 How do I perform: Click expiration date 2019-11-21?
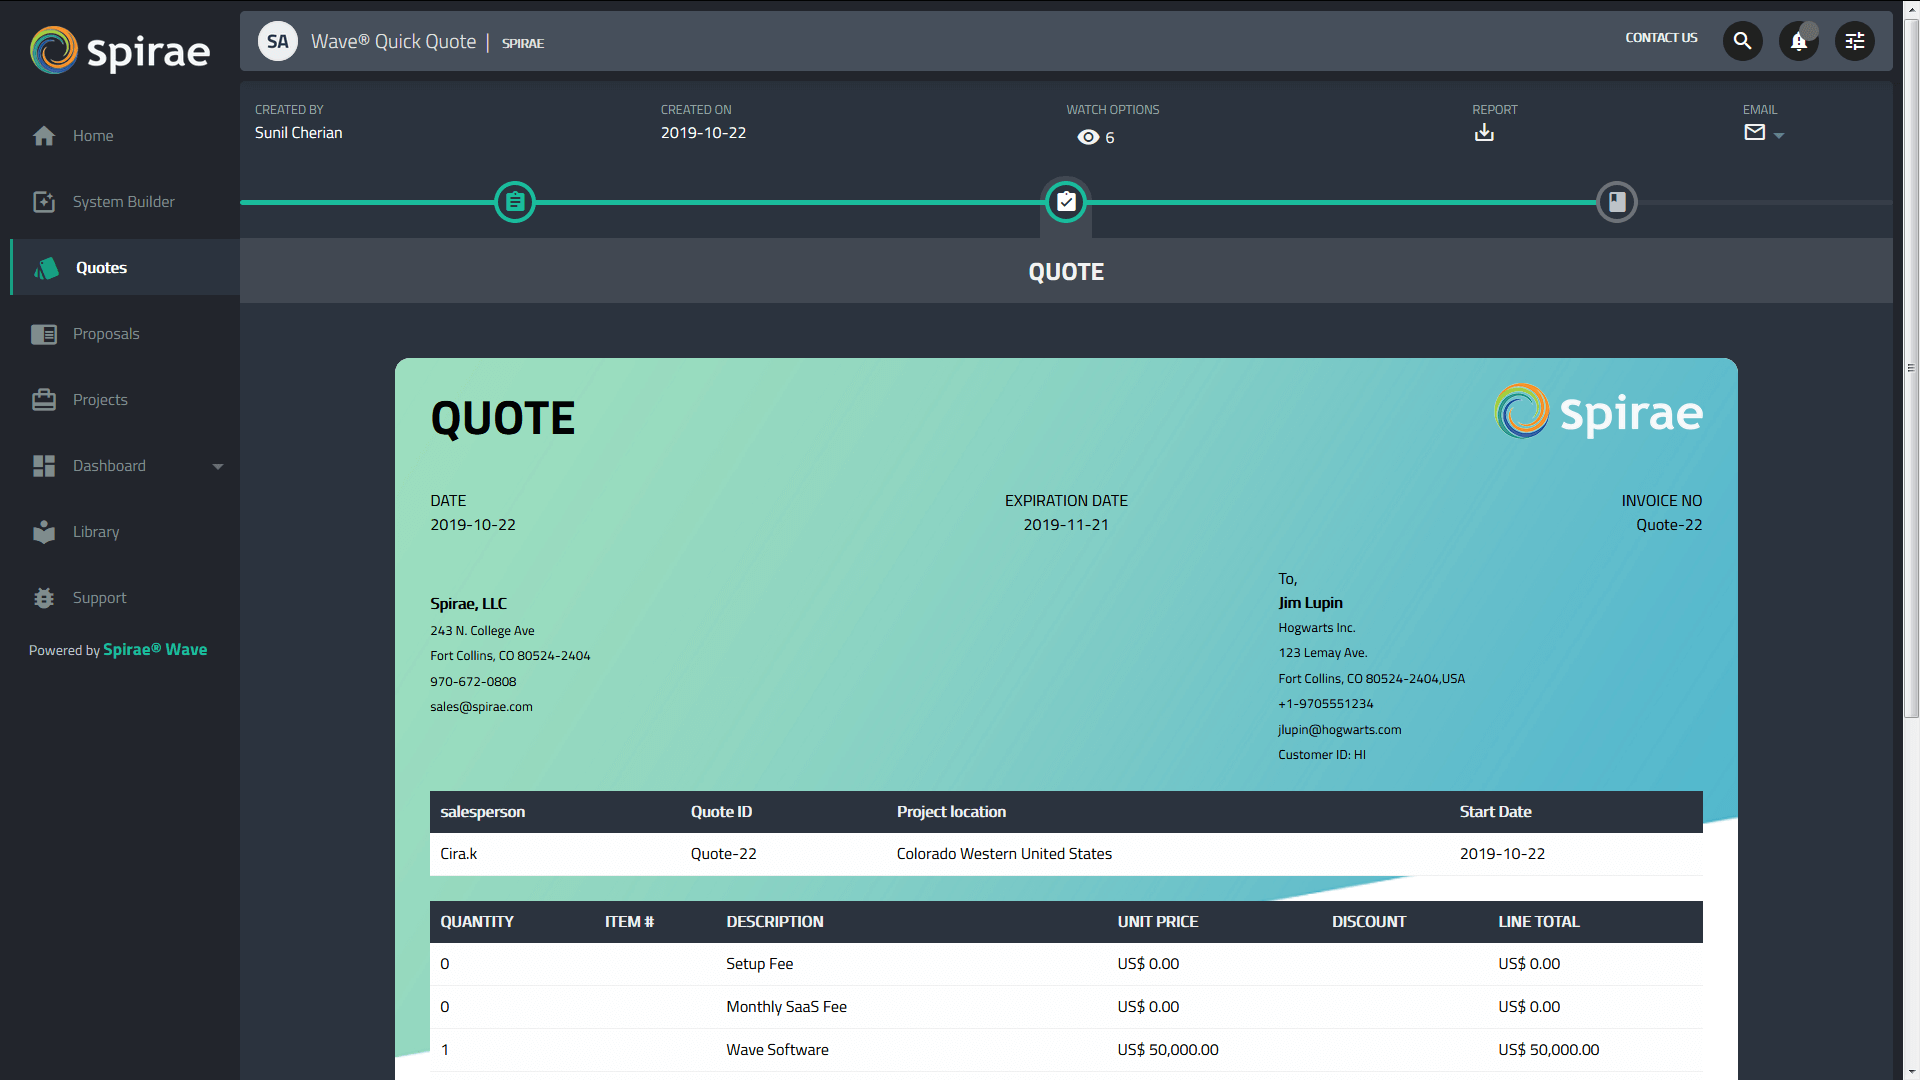[1066, 525]
